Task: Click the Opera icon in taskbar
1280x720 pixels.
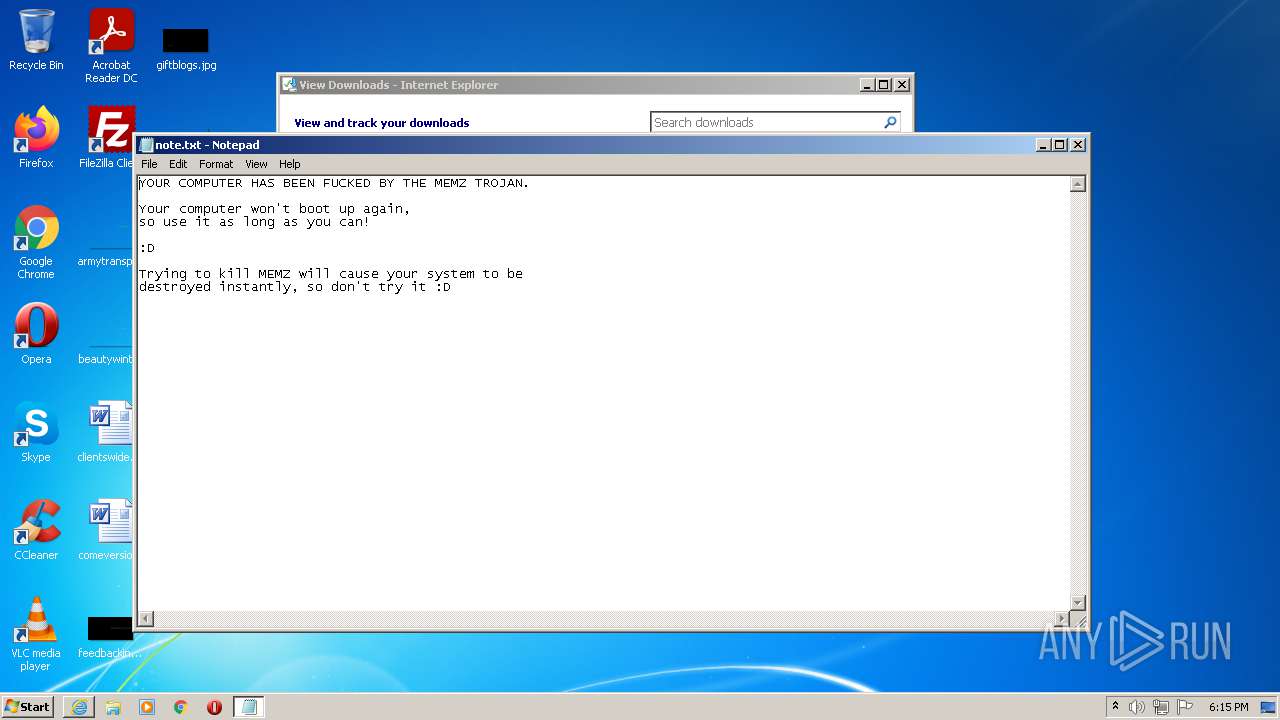Action: [x=214, y=707]
